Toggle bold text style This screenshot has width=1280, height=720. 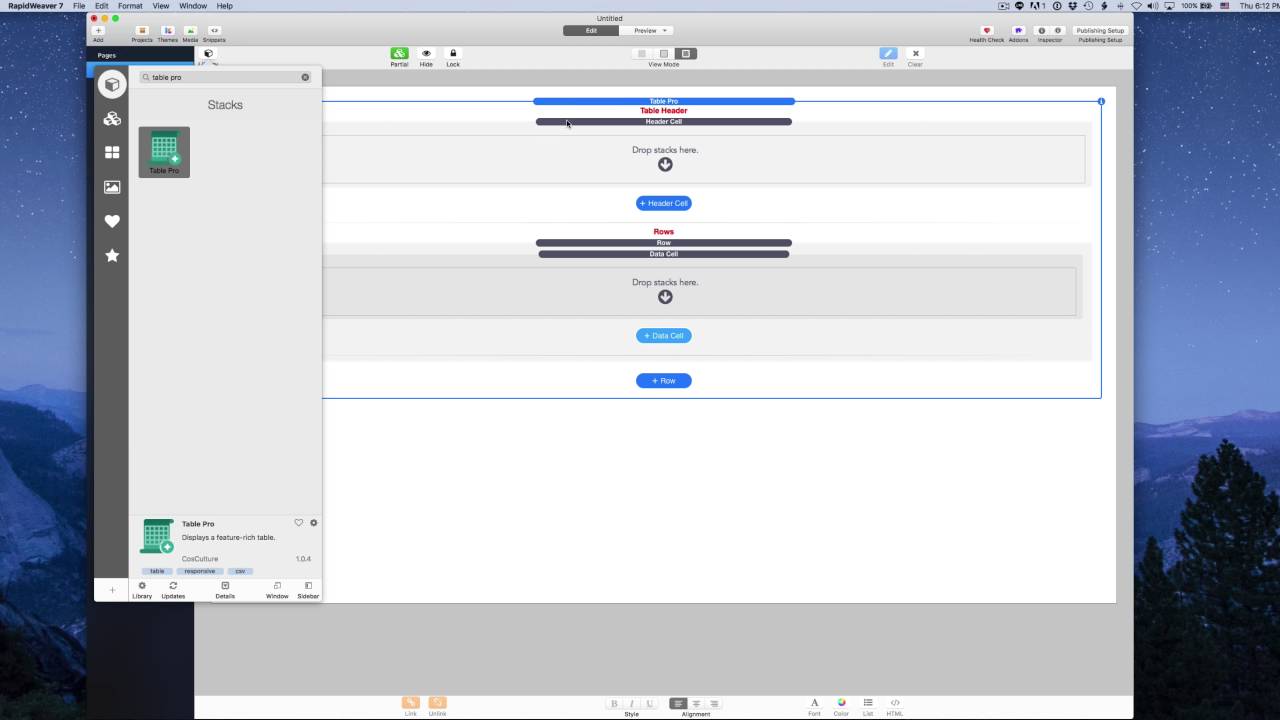point(614,704)
